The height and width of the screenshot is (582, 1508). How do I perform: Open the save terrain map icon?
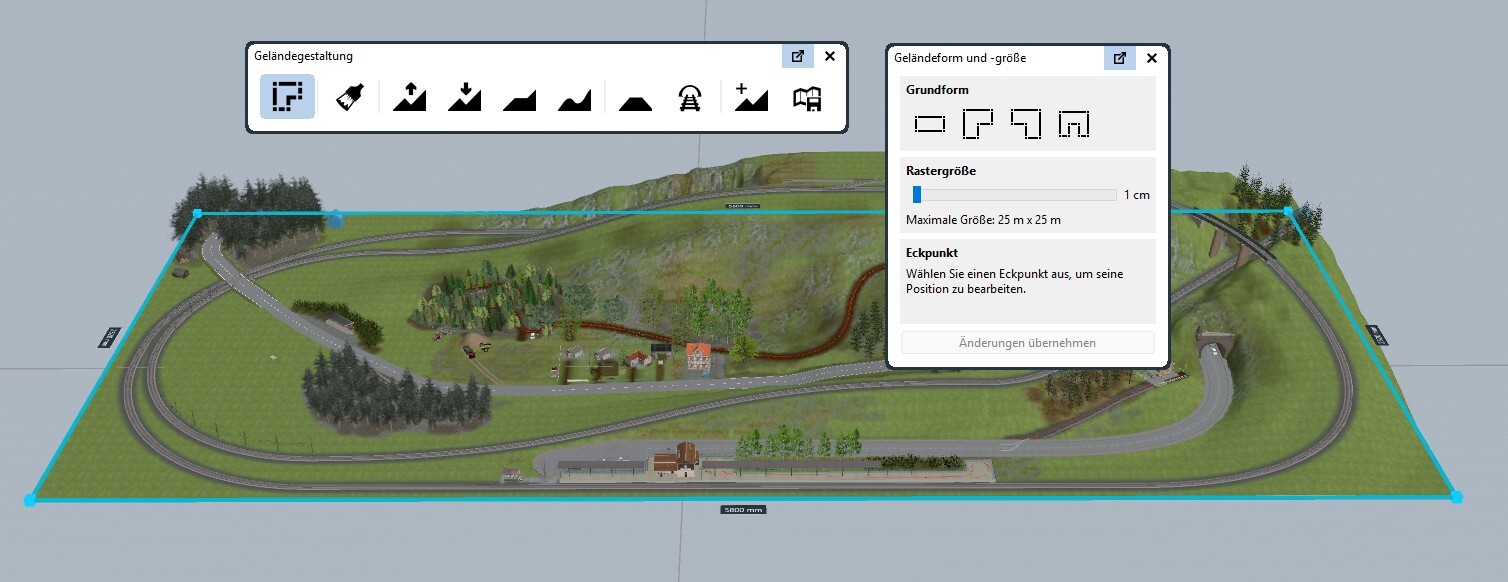pos(807,98)
